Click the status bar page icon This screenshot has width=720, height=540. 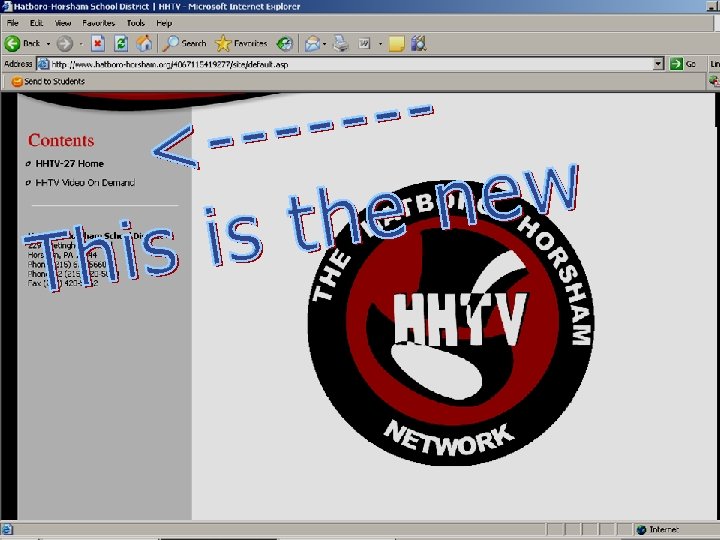pyautogui.click(x=7, y=530)
